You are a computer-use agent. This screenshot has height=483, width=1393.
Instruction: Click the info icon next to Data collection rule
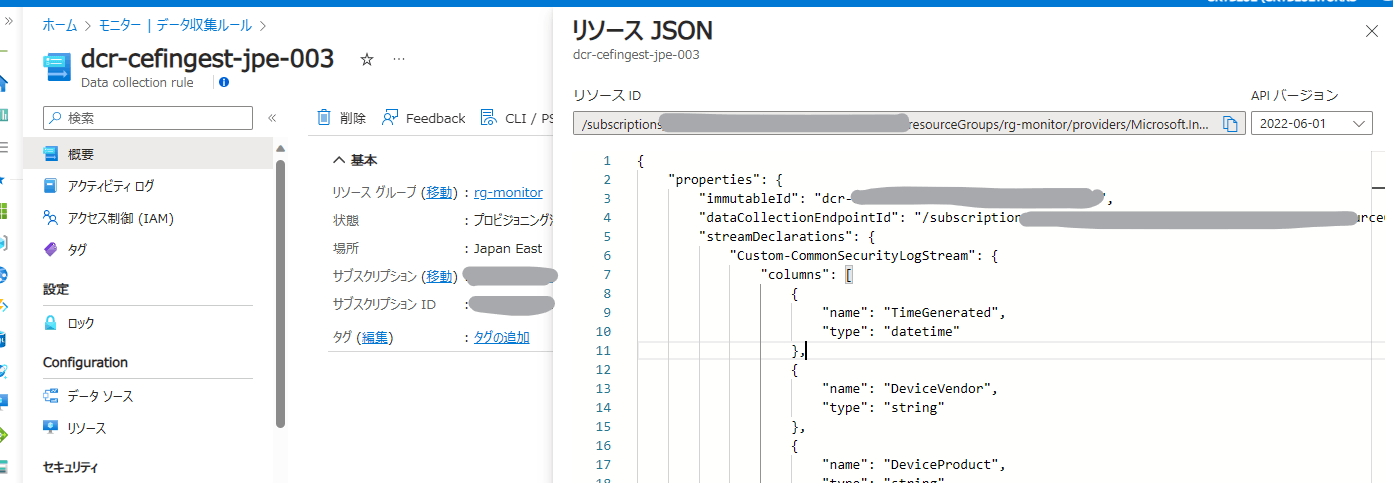[224, 82]
